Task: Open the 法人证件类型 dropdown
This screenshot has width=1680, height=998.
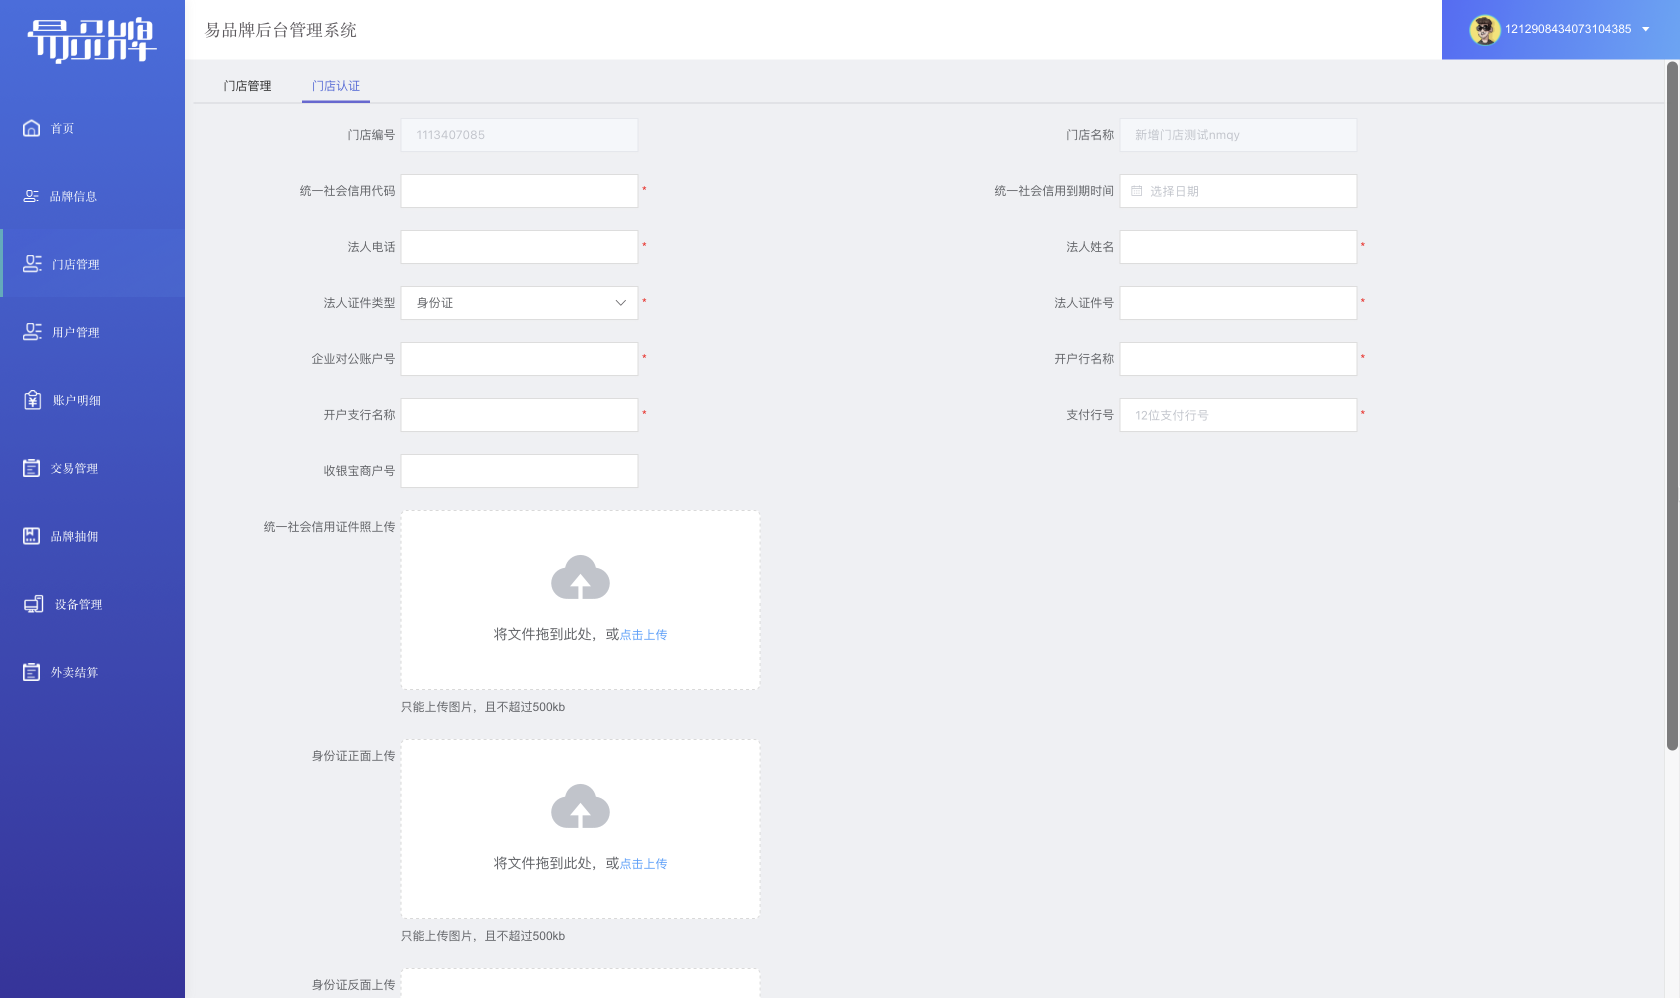Action: pos(519,303)
